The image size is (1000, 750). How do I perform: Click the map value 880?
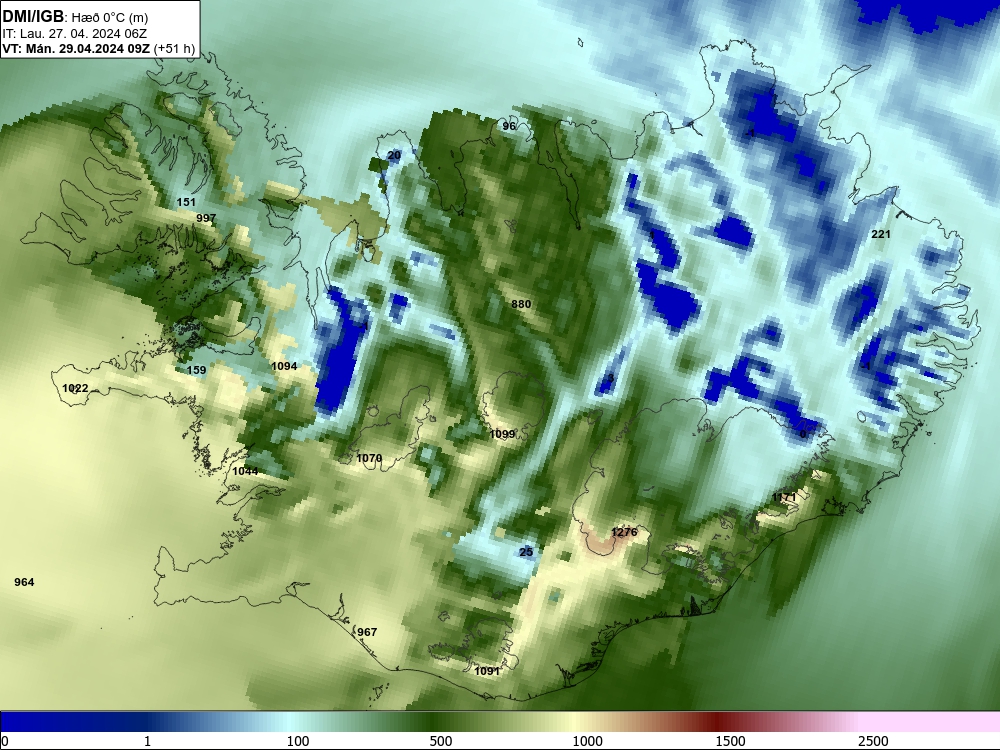(521, 304)
